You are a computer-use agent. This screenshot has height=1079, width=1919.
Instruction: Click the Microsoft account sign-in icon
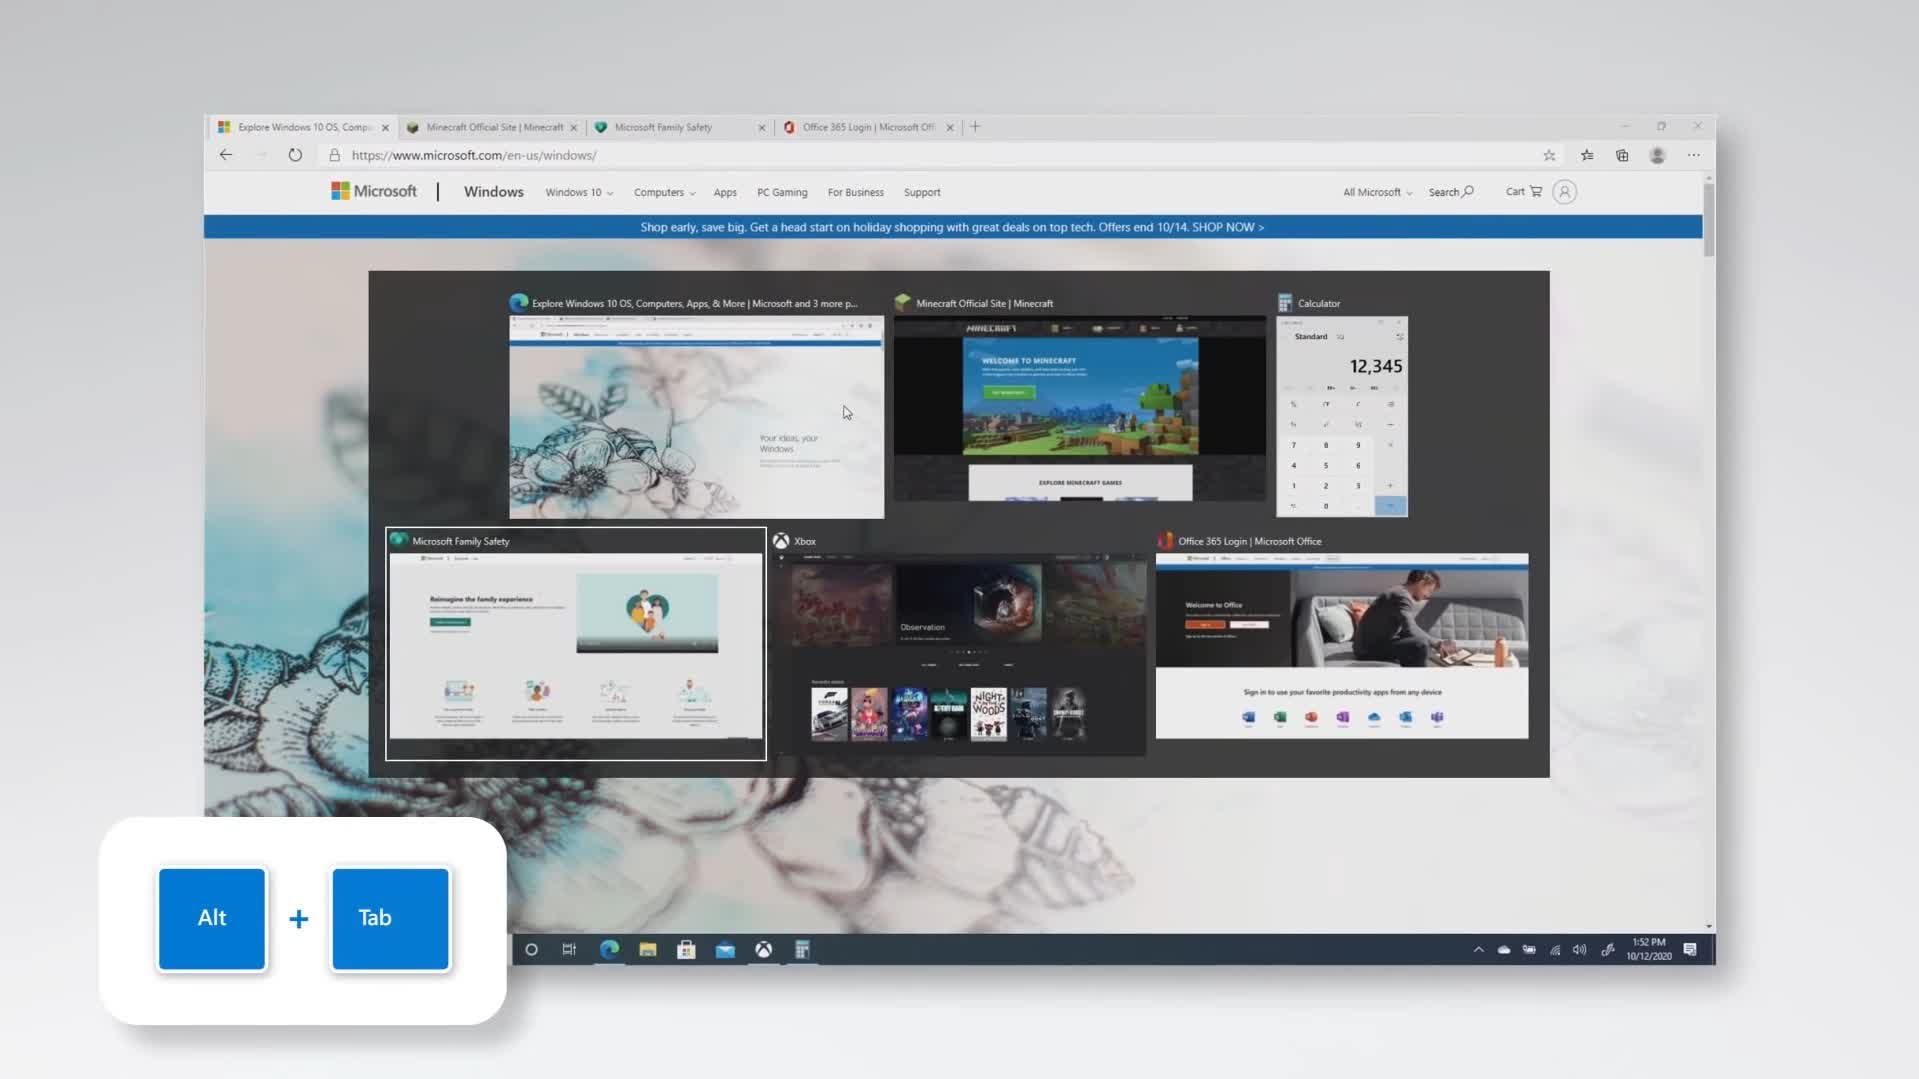[1565, 192]
